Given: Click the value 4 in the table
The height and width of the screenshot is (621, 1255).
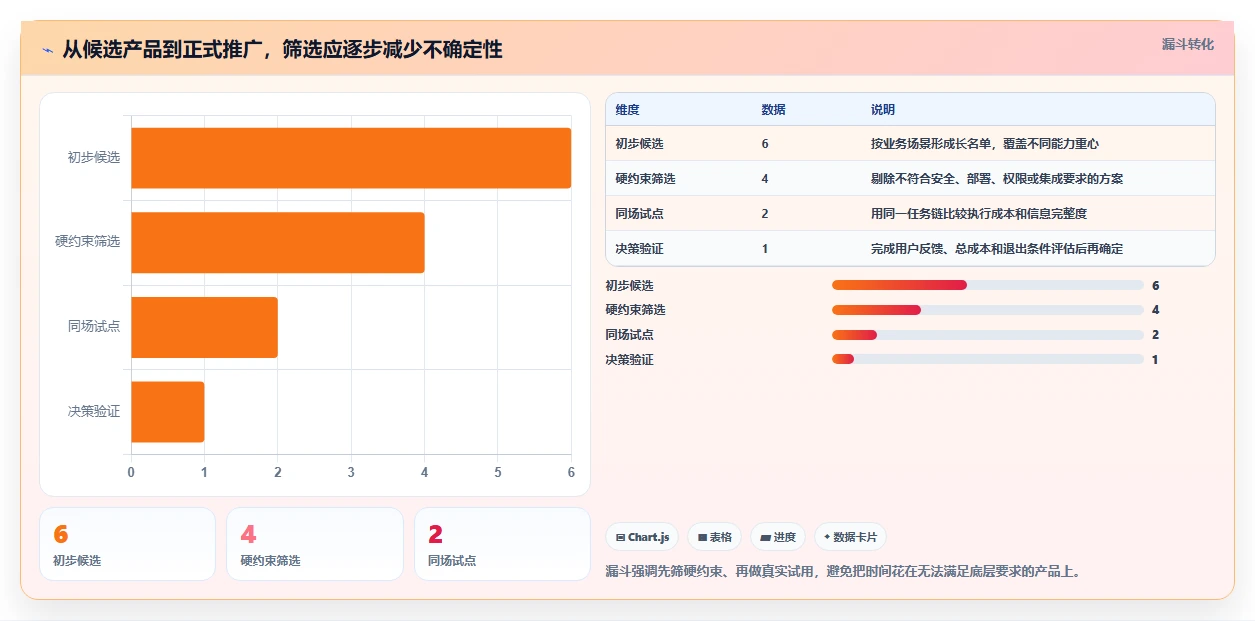Looking at the screenshot, I should 765,179.
